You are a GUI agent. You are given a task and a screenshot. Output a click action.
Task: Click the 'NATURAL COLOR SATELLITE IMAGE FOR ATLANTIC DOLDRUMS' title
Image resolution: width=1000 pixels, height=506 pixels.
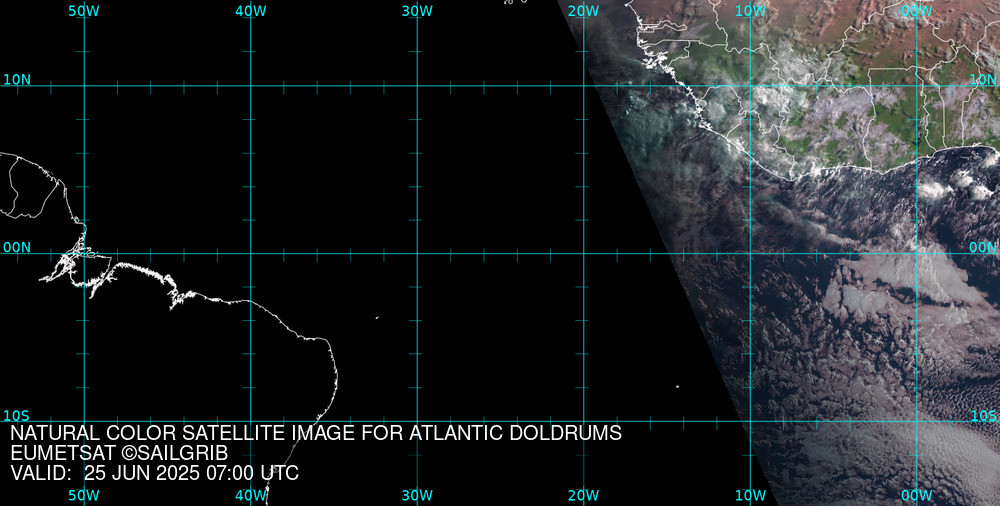tap(316, 433)
